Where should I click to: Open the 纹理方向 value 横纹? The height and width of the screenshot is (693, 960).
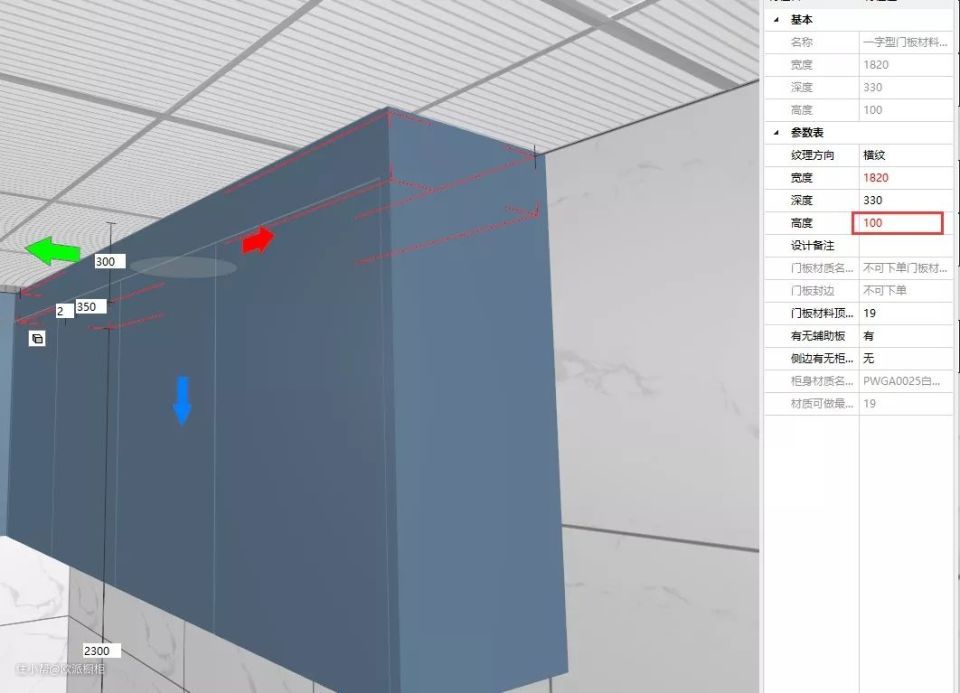pos(905,155)
